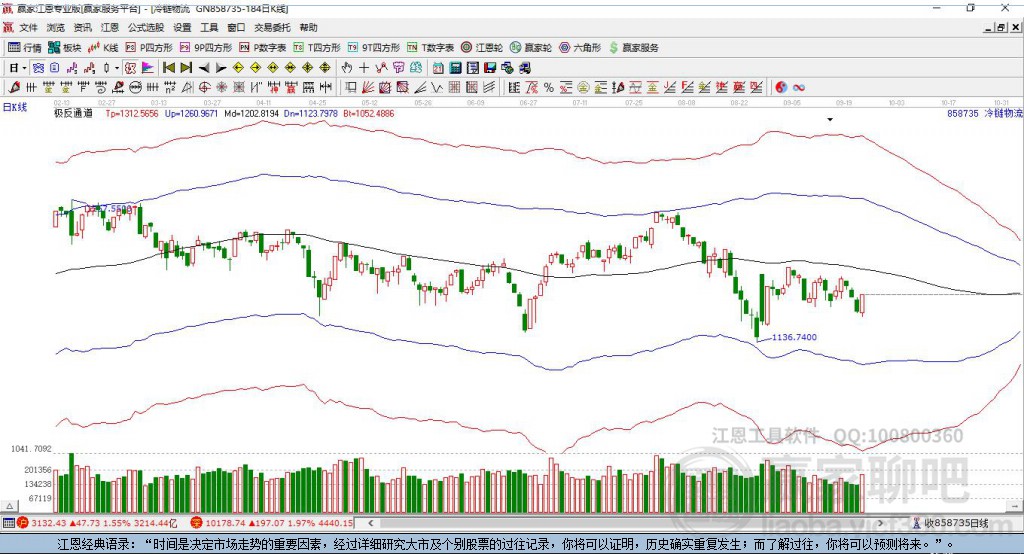
Task: Click the Shenzhen index 10178.74 status entry
Action: [272, 523]
